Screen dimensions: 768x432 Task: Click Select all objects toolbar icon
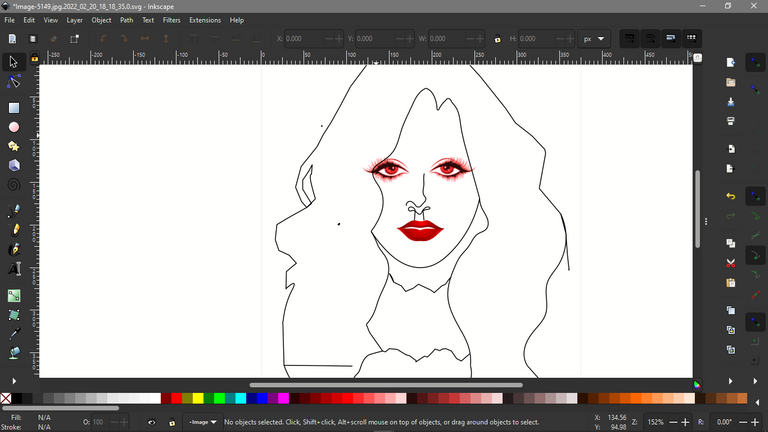pyautogui.click(x=12, y=39)
